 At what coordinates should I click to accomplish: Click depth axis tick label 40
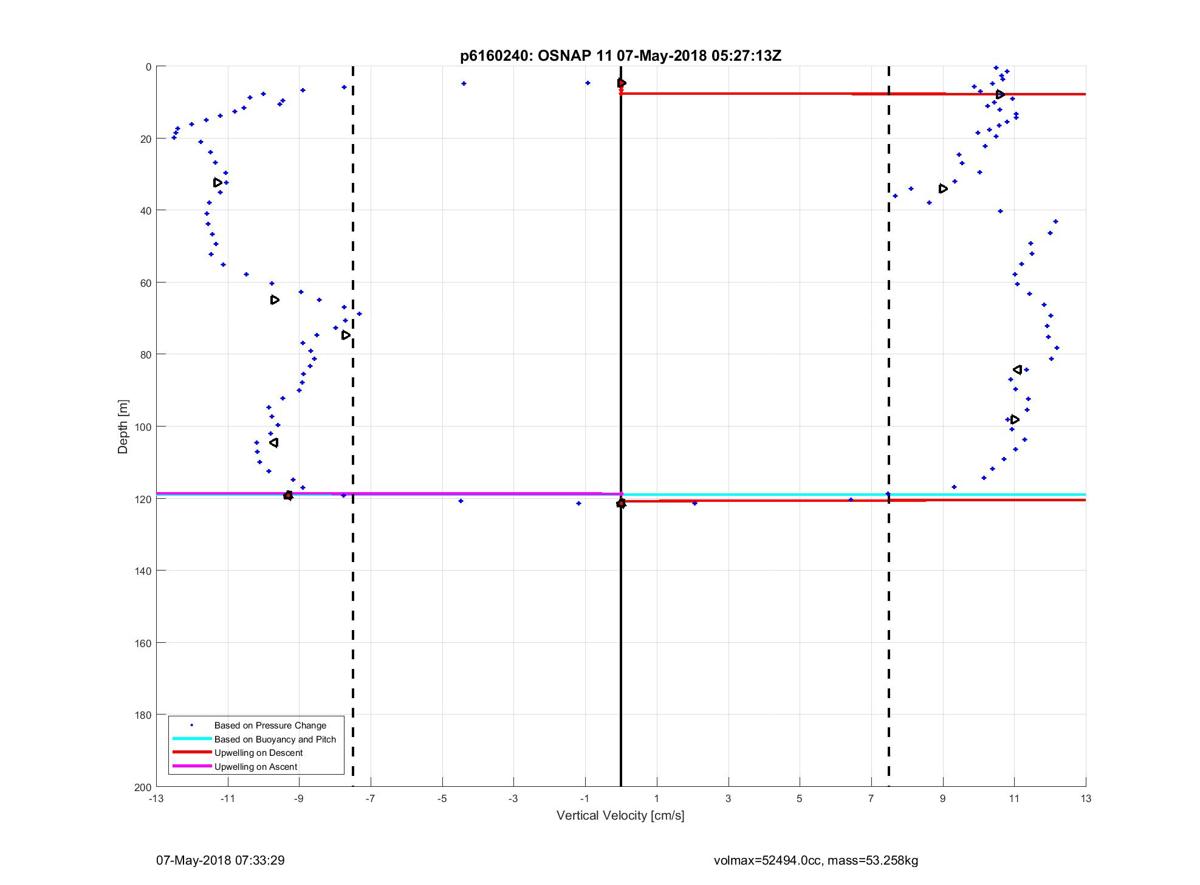(x=144, y=211)
